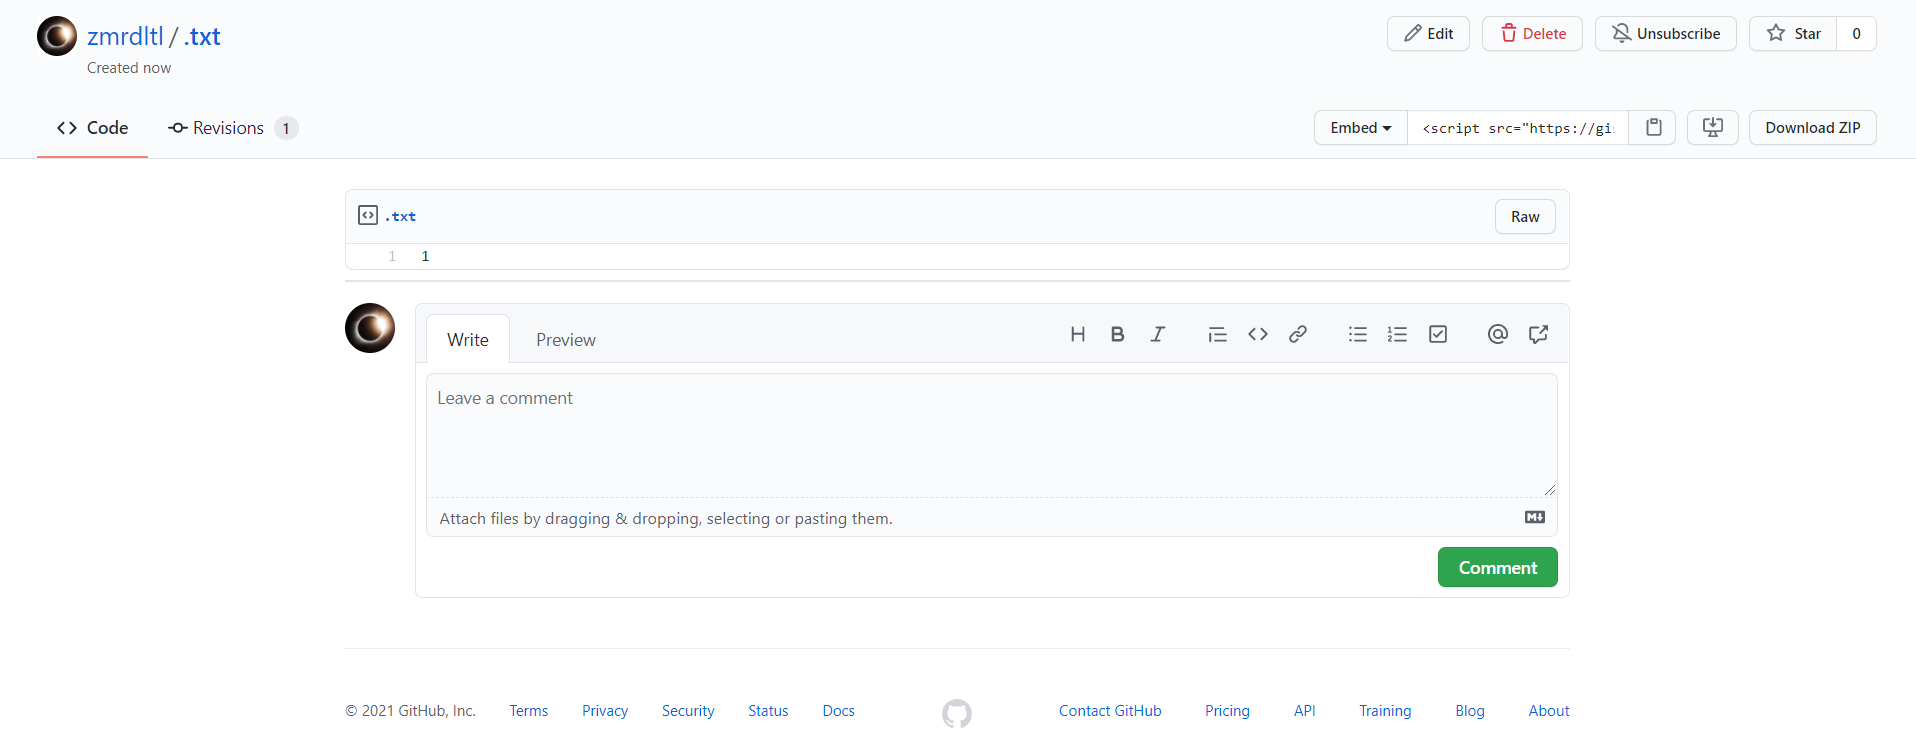The image size is (1916, 742).
Task: Open Contact GitHub link
Action: (x=1110, y=711)
